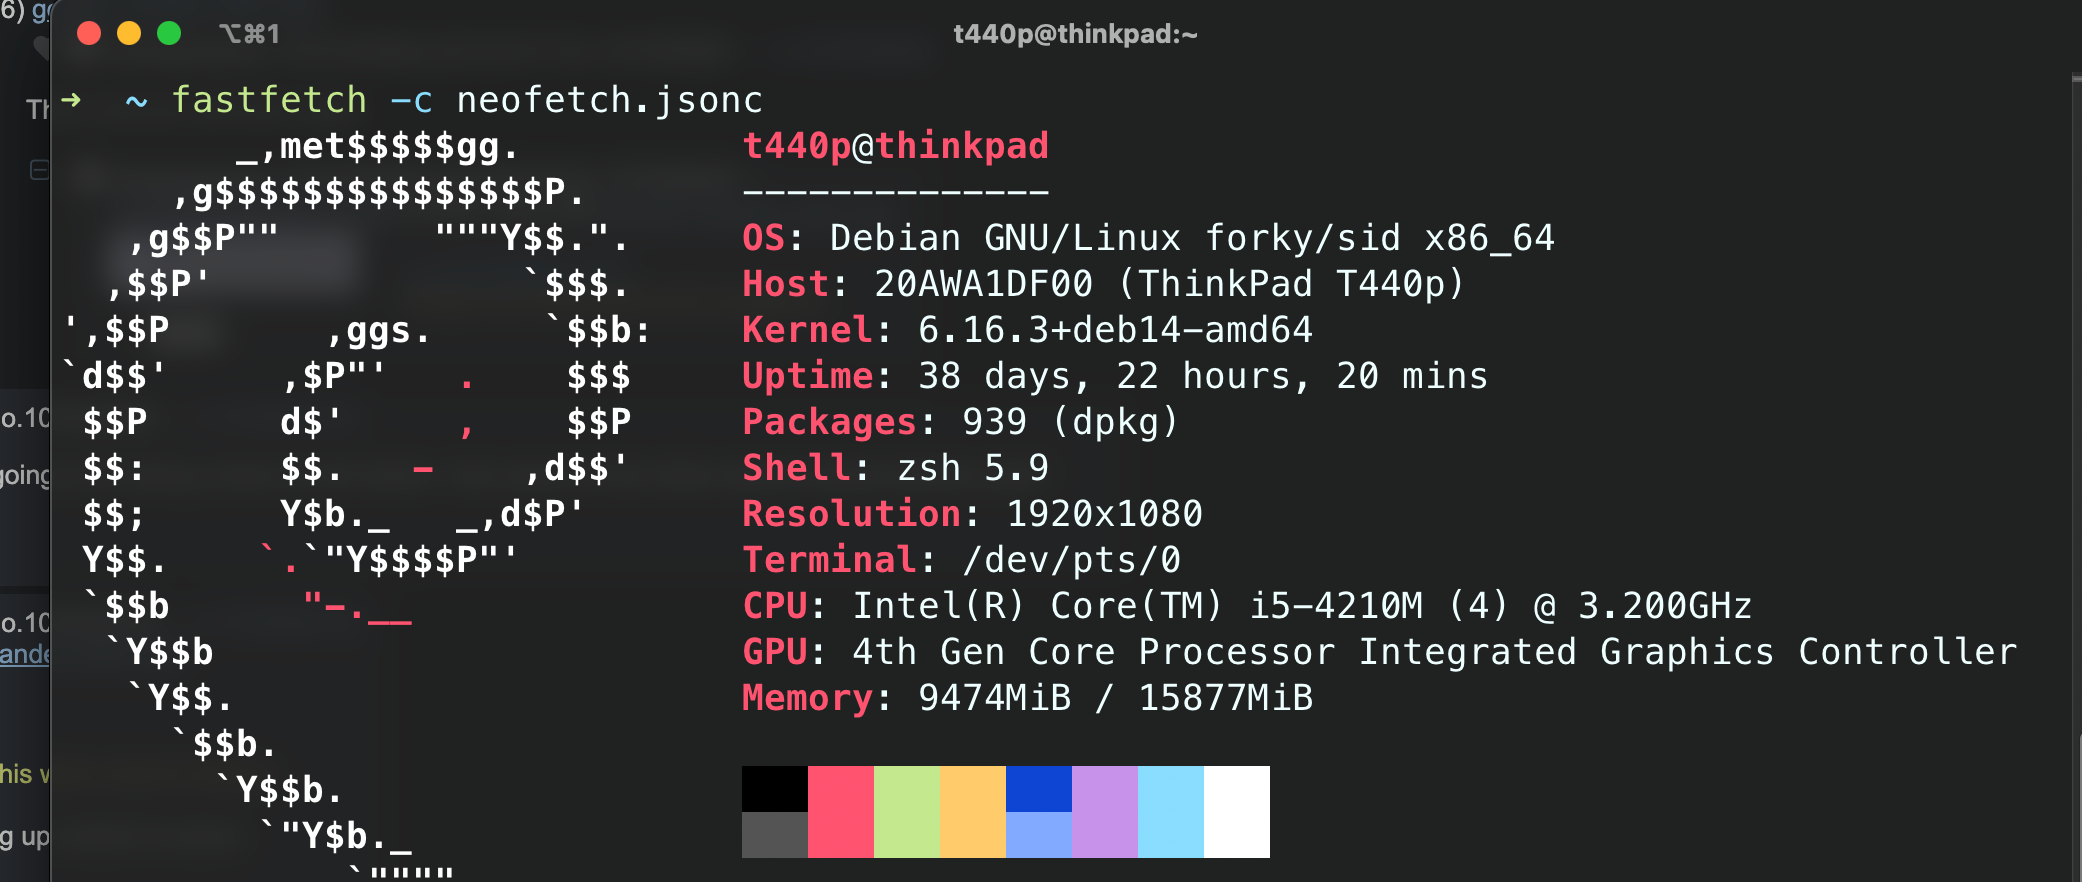The image size is (2082, 882).
Task: Click 'Intel(R) Core(TM) i5-4210M (4) @ 3.200GHz'
Action: tap(1301, 606)
